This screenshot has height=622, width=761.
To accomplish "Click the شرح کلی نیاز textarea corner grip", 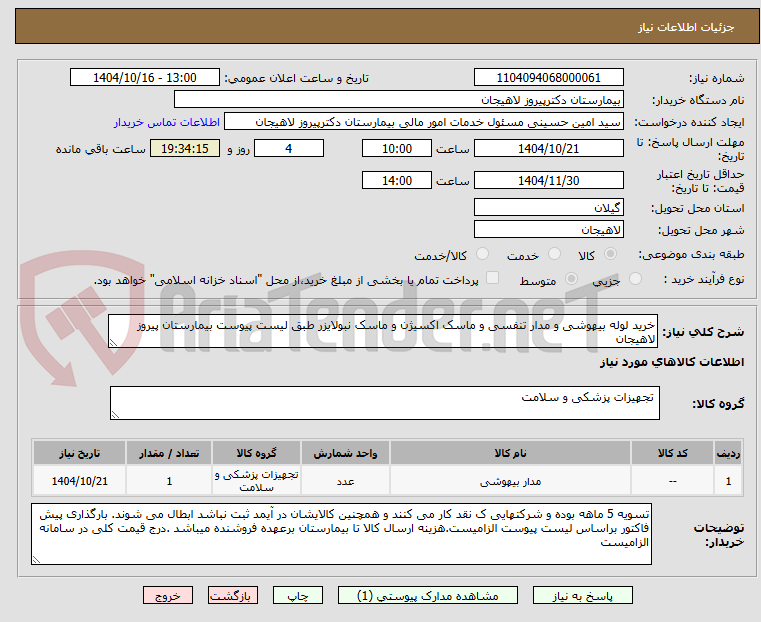I will coord(113,343).
